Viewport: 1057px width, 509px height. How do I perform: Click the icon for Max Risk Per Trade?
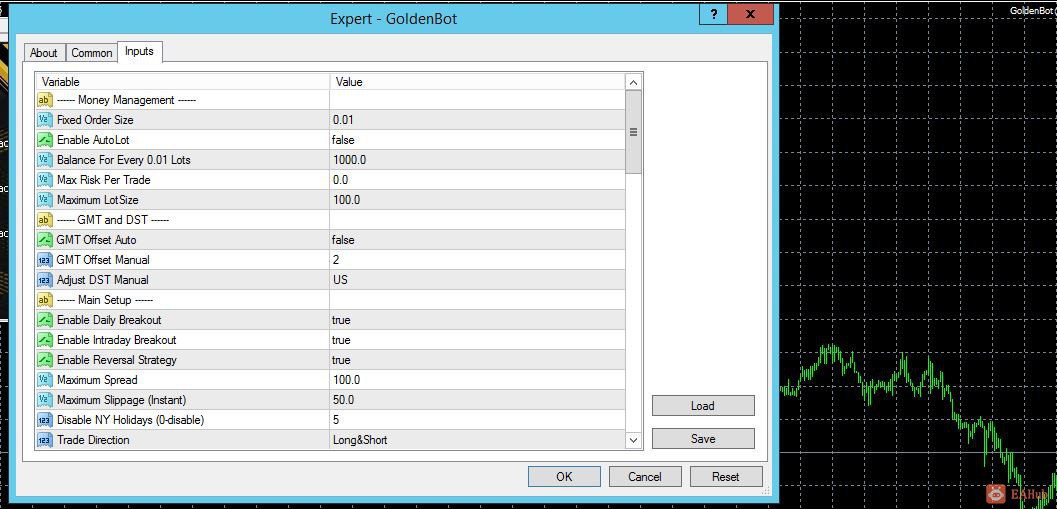click(x=44, y=180)
